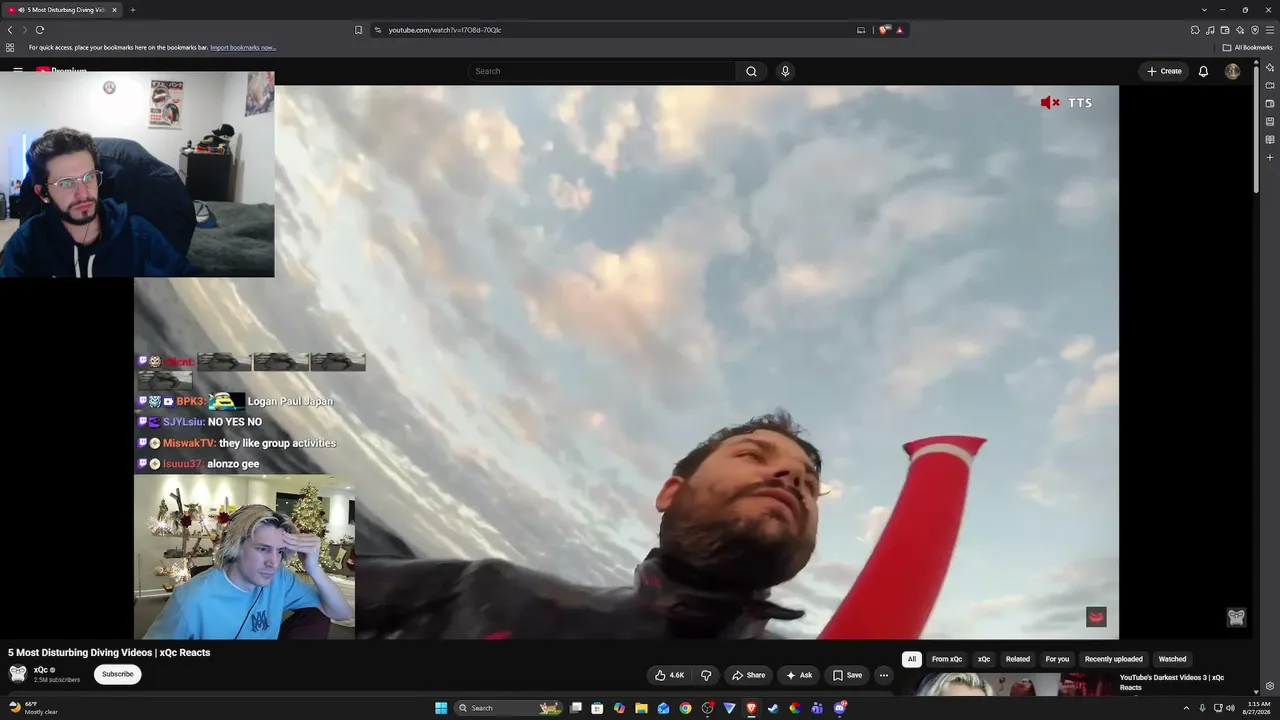
Task: Click the Brave Shields icon
Action: pyautogui.click(x=884, y=30)
